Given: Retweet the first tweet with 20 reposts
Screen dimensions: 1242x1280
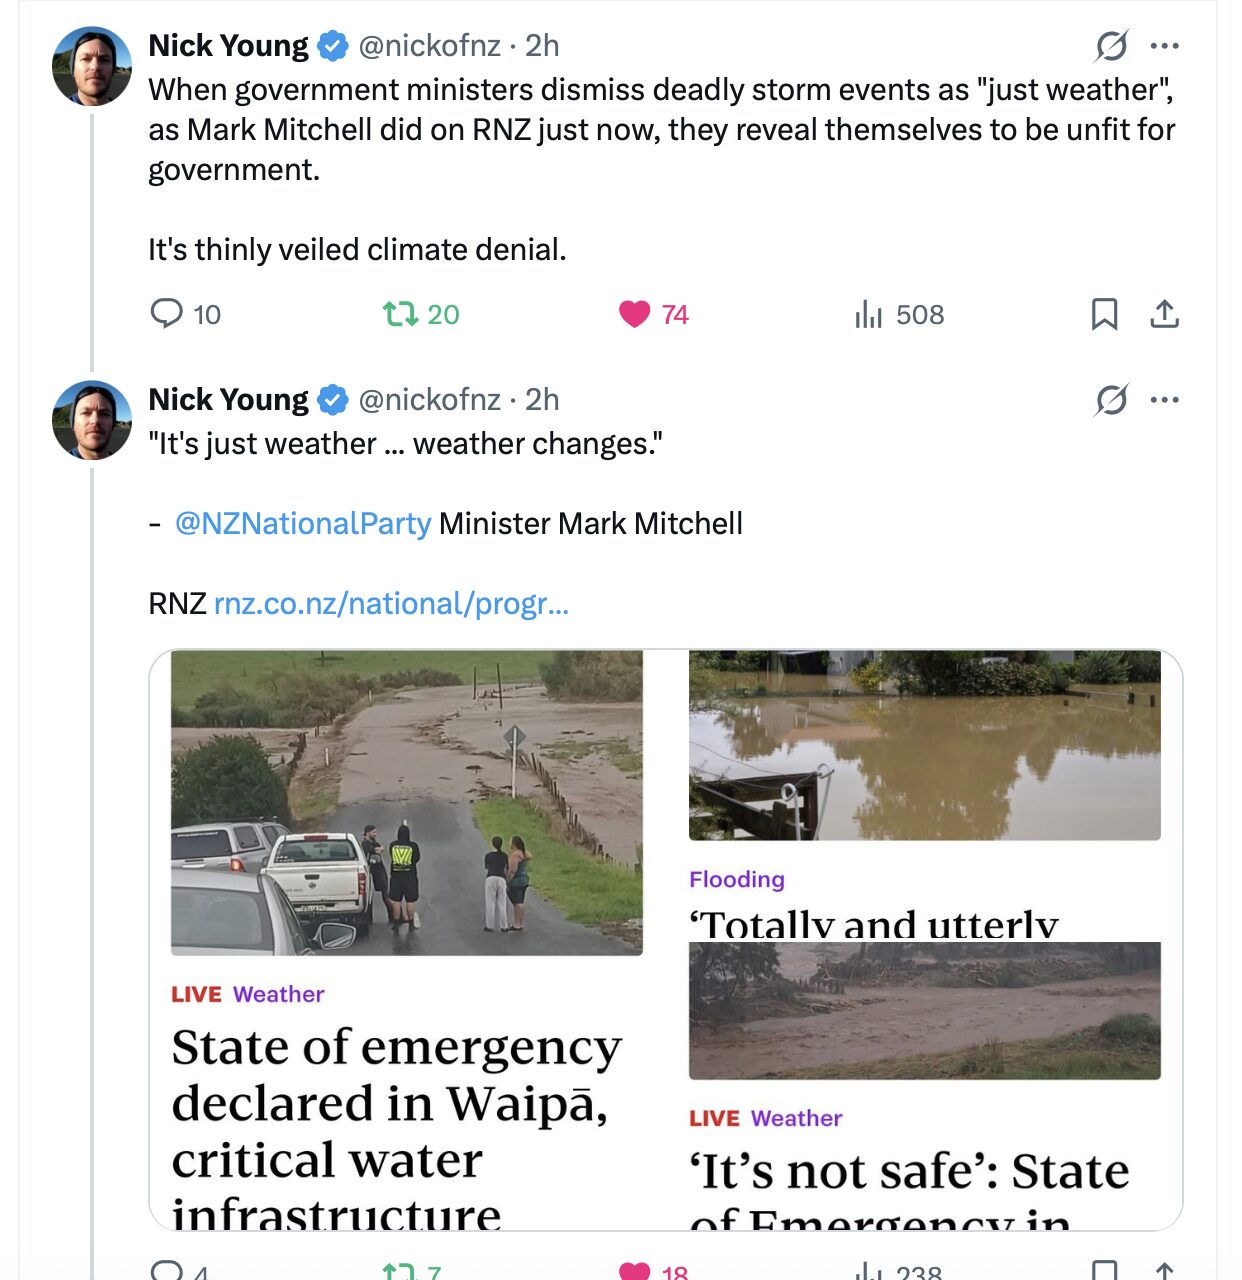Looking at the screenshot, I should point(401,314).
